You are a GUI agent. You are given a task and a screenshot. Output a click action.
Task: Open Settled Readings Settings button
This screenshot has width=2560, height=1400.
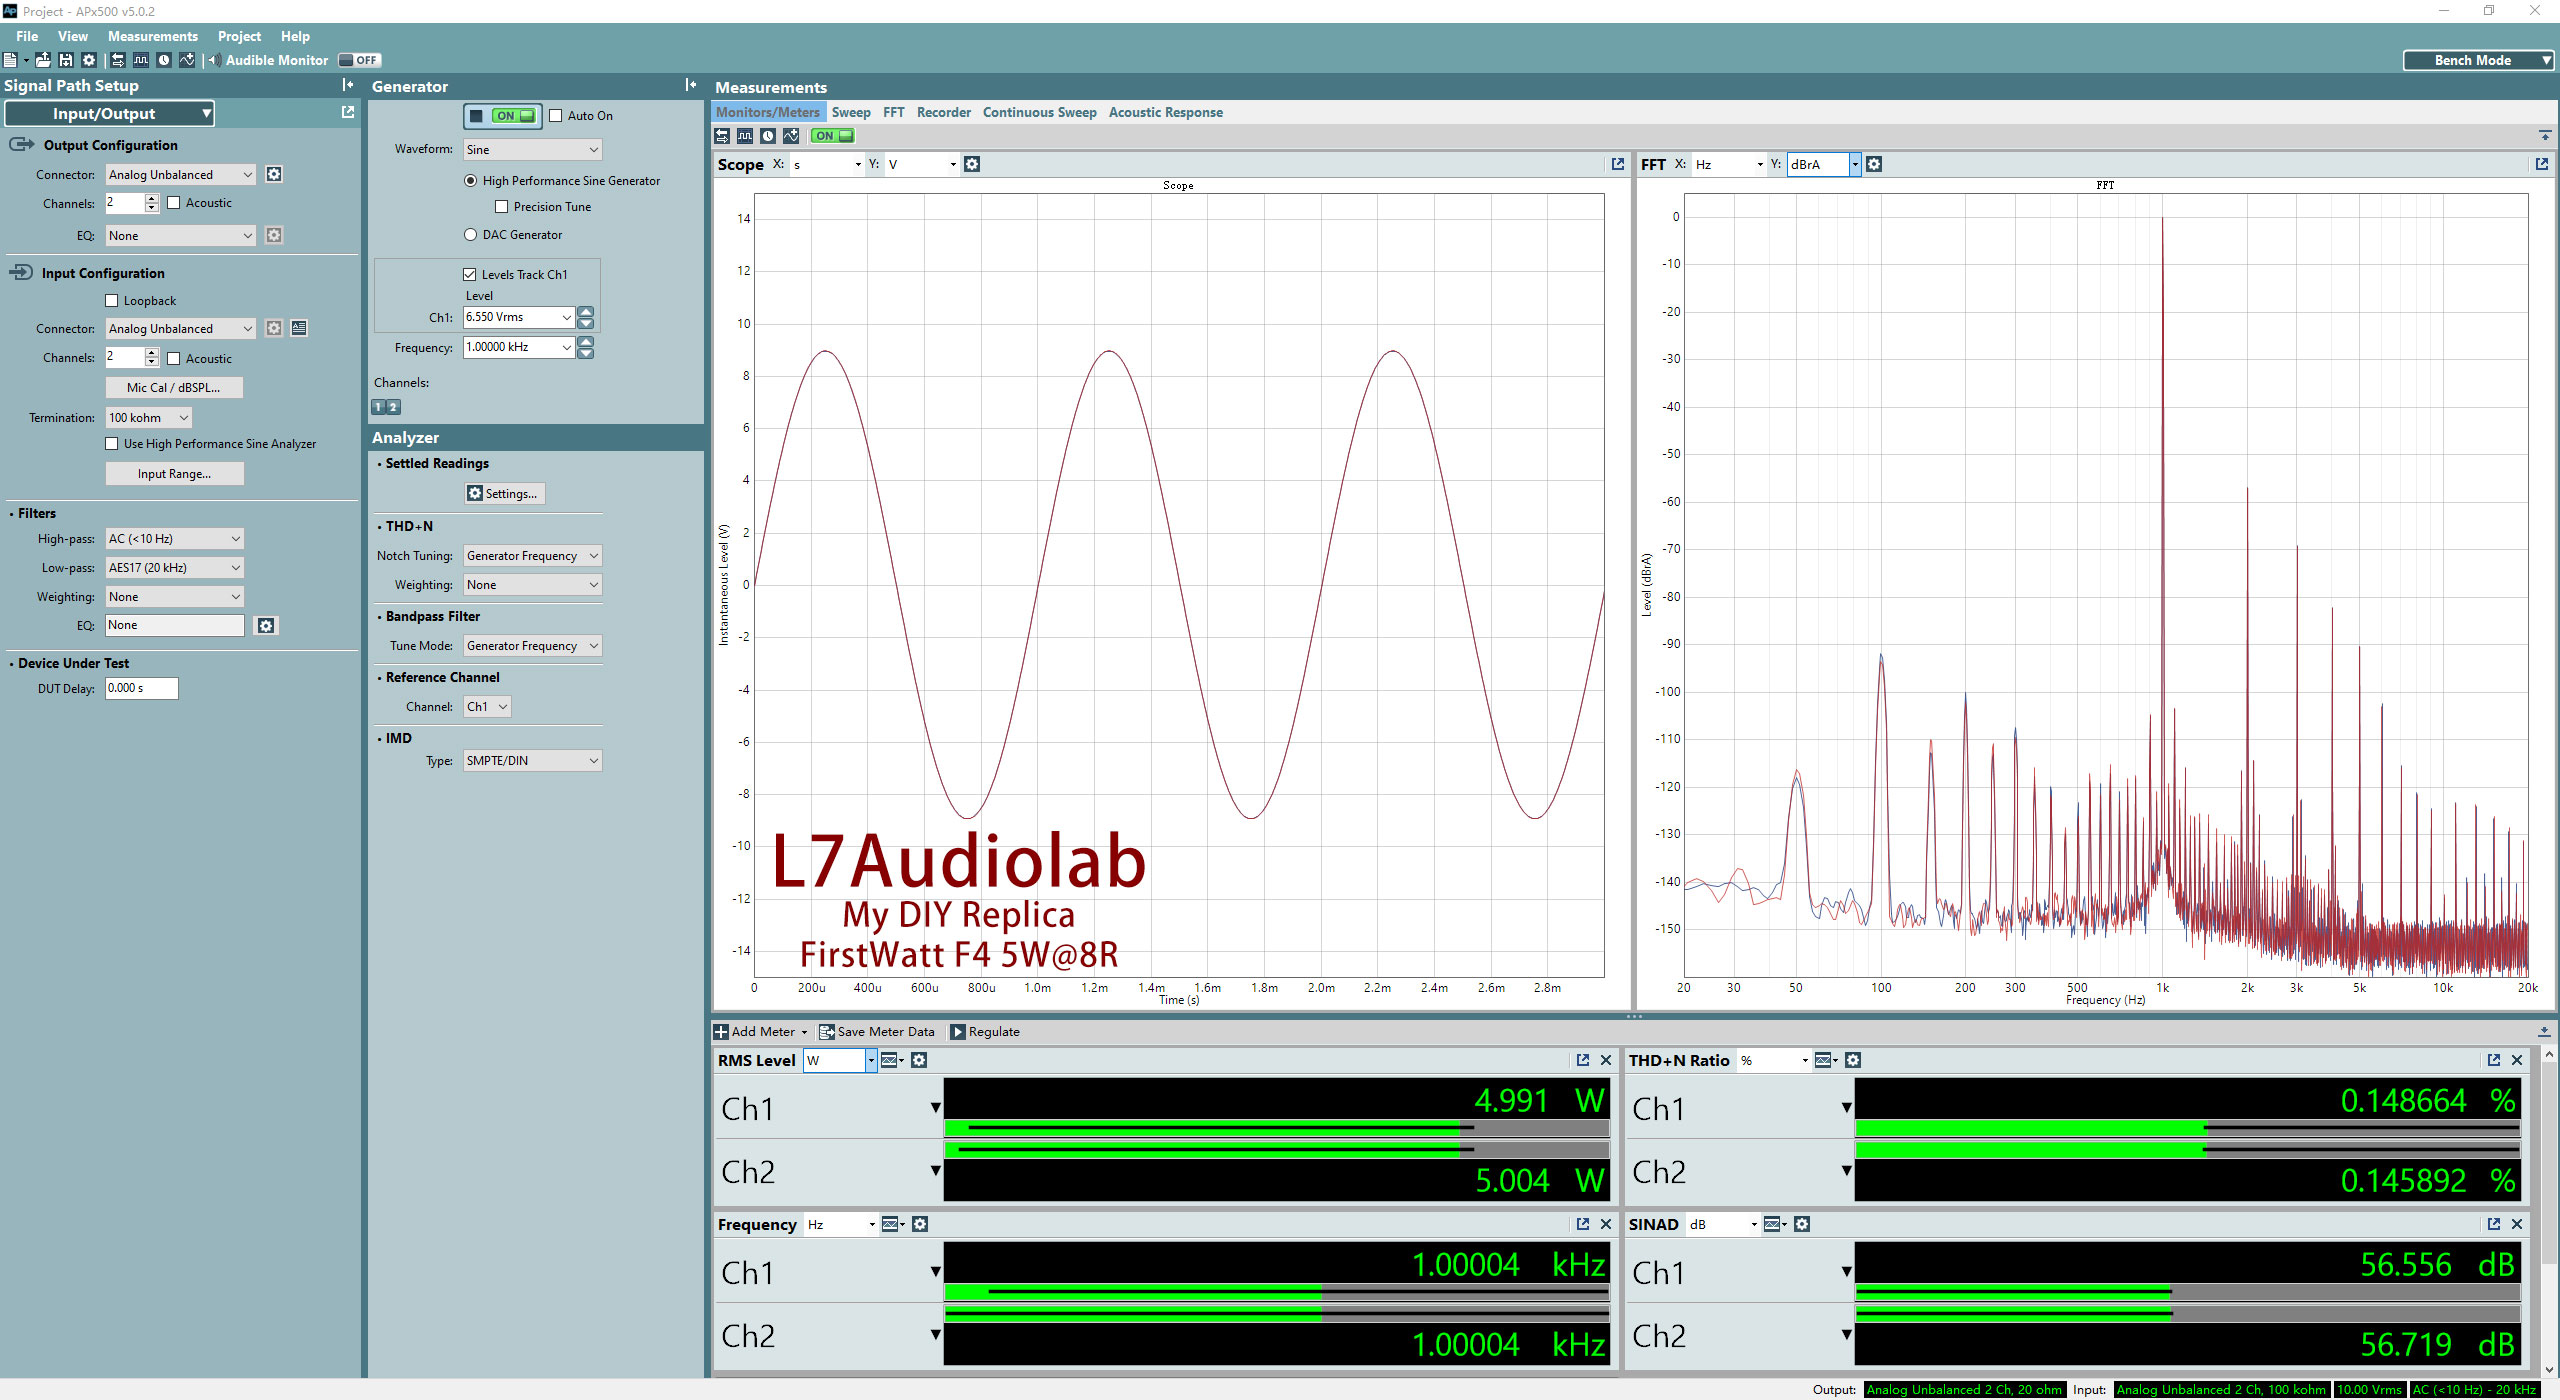(x=506, y=494)
